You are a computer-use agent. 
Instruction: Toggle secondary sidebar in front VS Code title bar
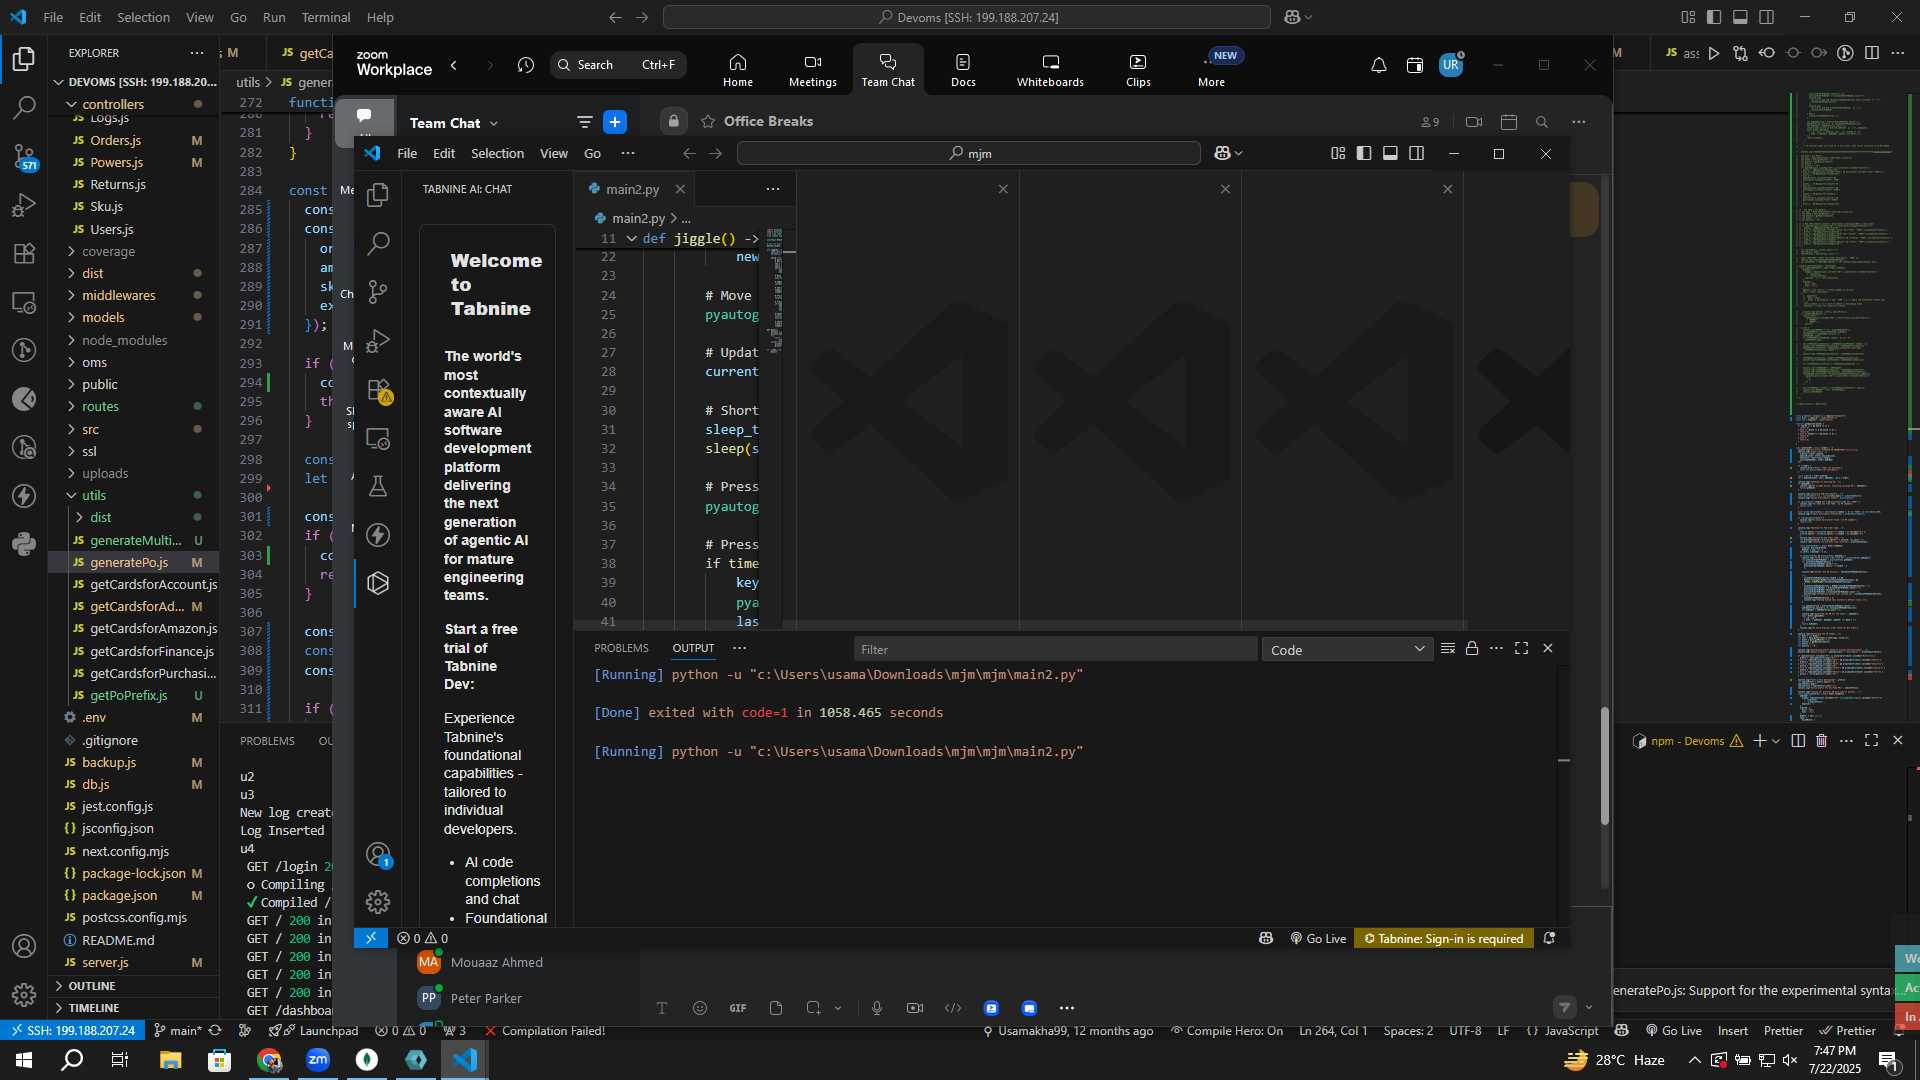1416,153
